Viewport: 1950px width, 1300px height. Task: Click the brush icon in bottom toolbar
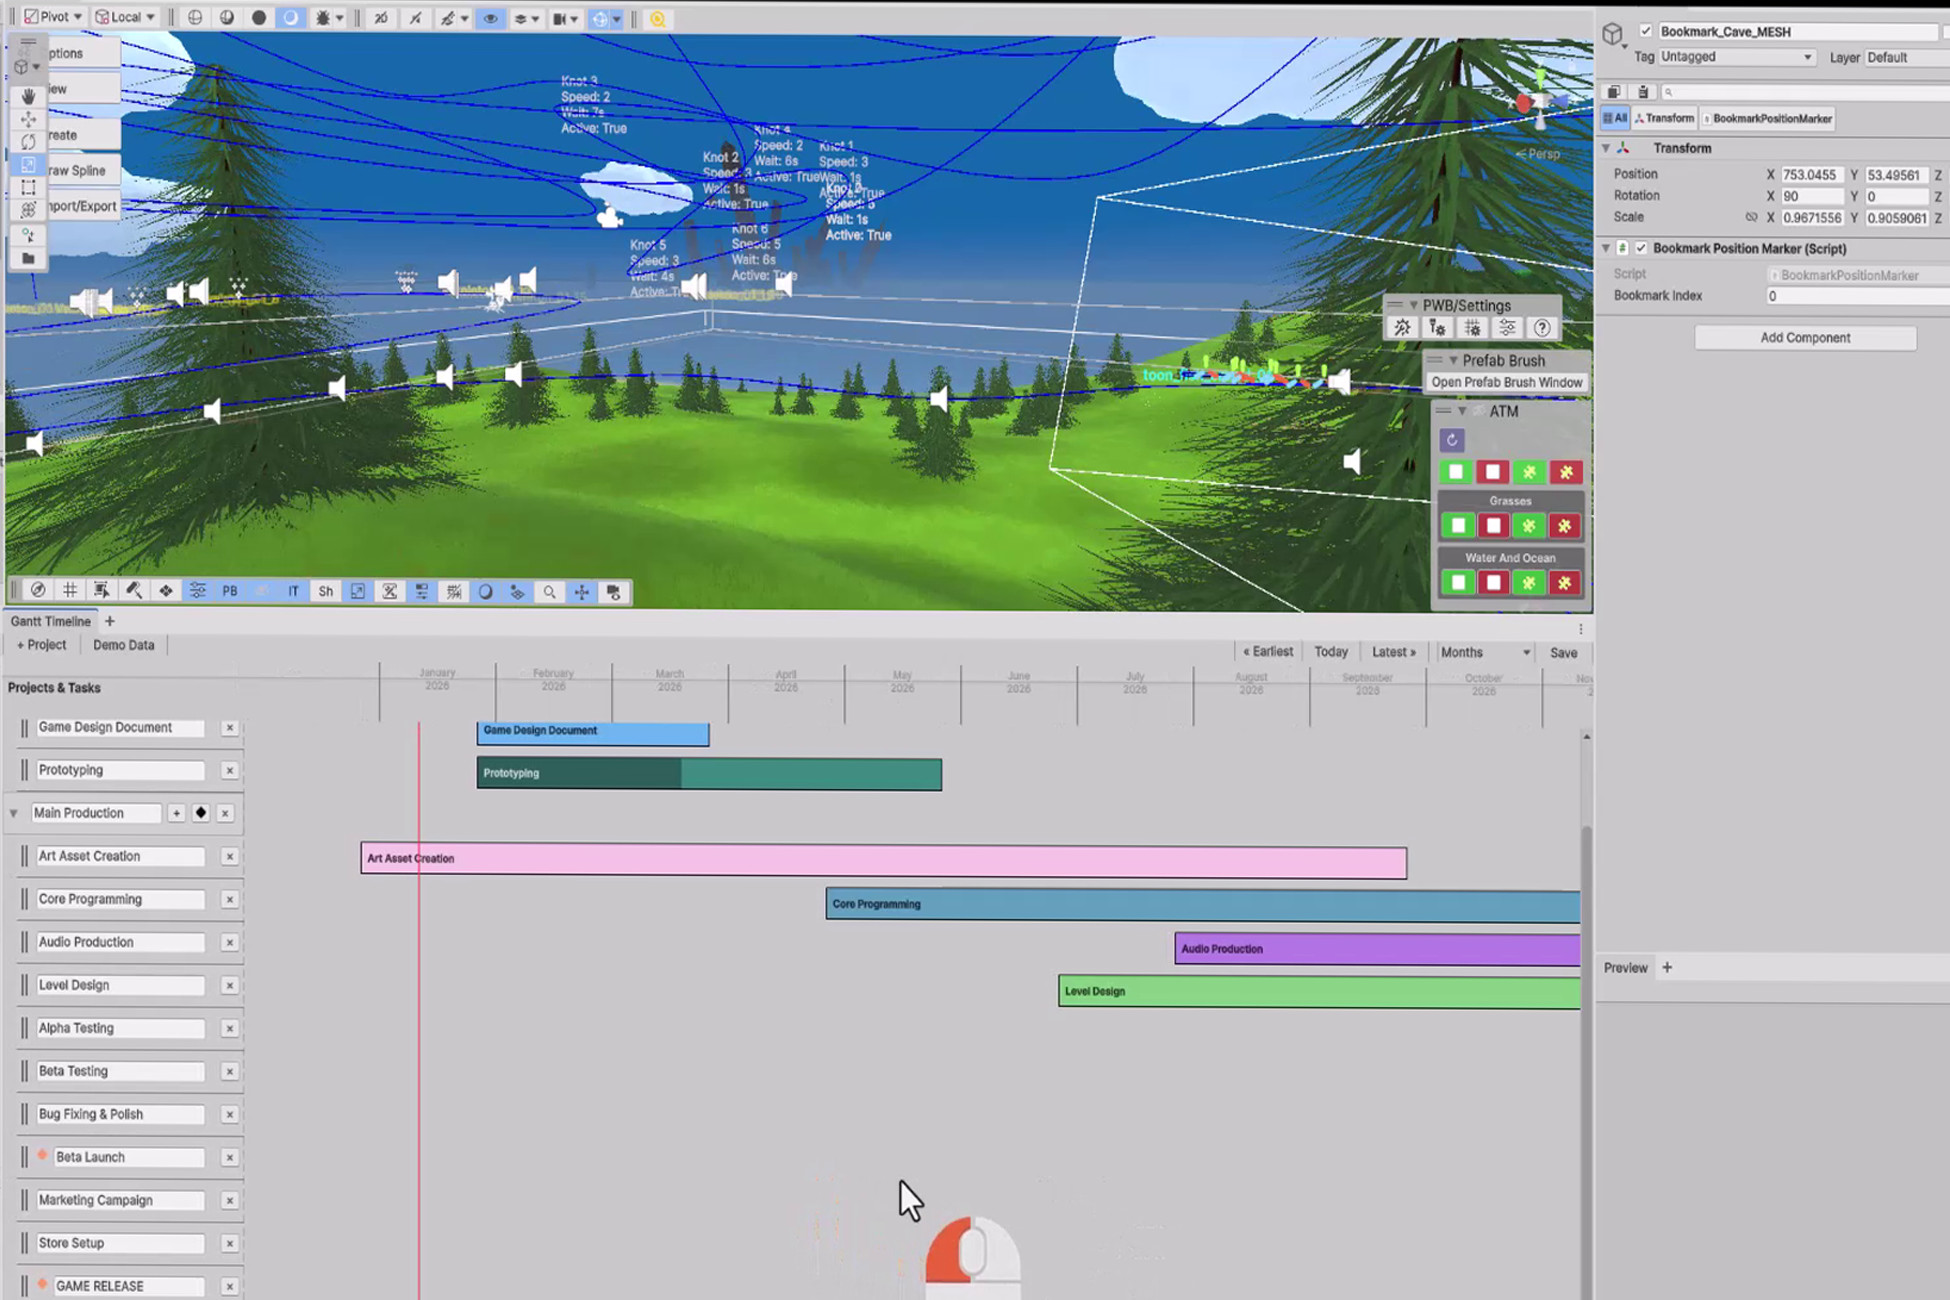coord(133,591)
